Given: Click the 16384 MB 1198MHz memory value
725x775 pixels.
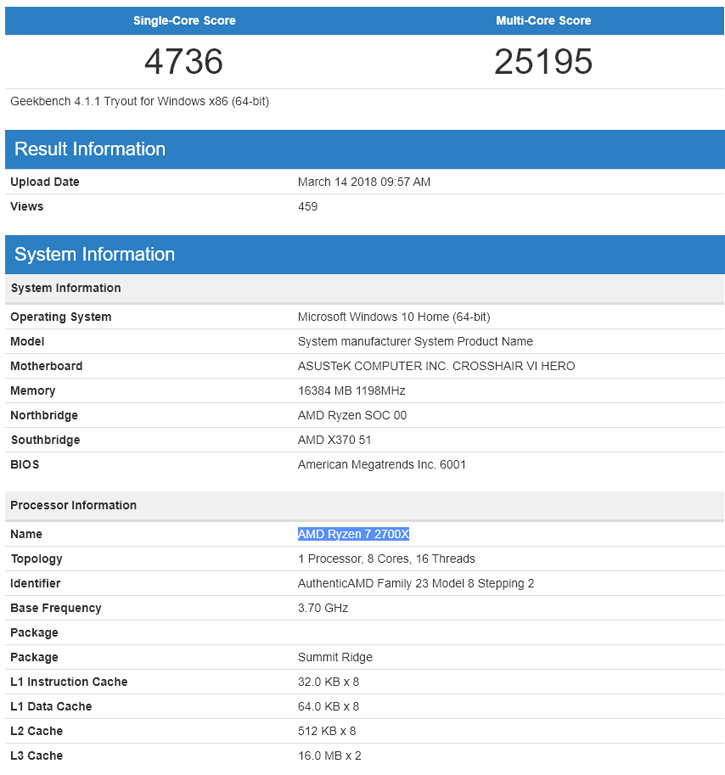Looking at the screenshot, I should pyautogui.click(x=351, y=391).
